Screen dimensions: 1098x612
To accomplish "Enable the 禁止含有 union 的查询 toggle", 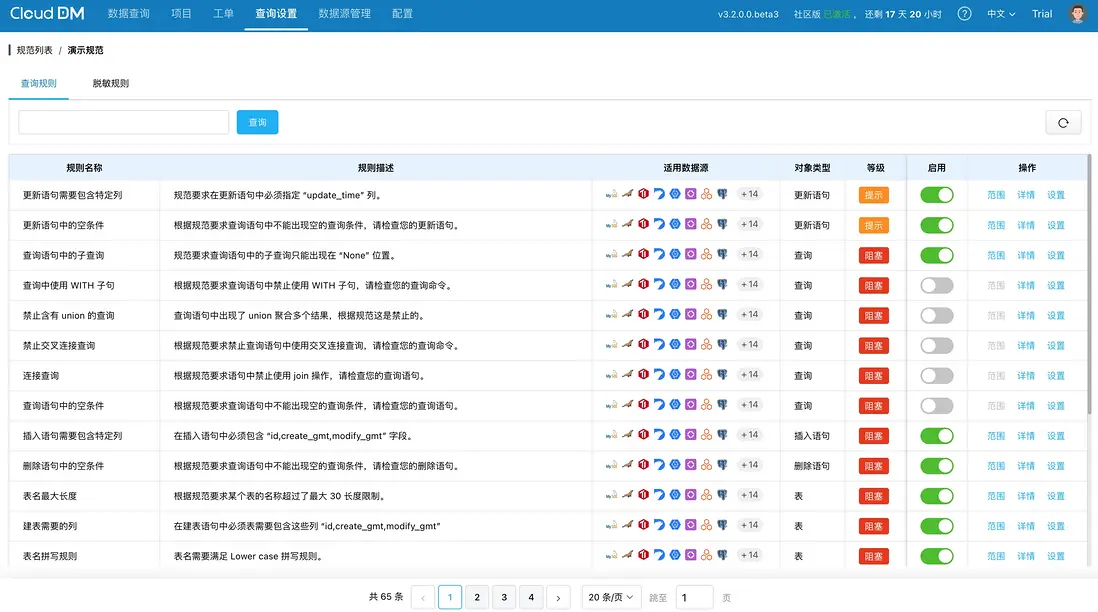I will (x=937, y=315).
